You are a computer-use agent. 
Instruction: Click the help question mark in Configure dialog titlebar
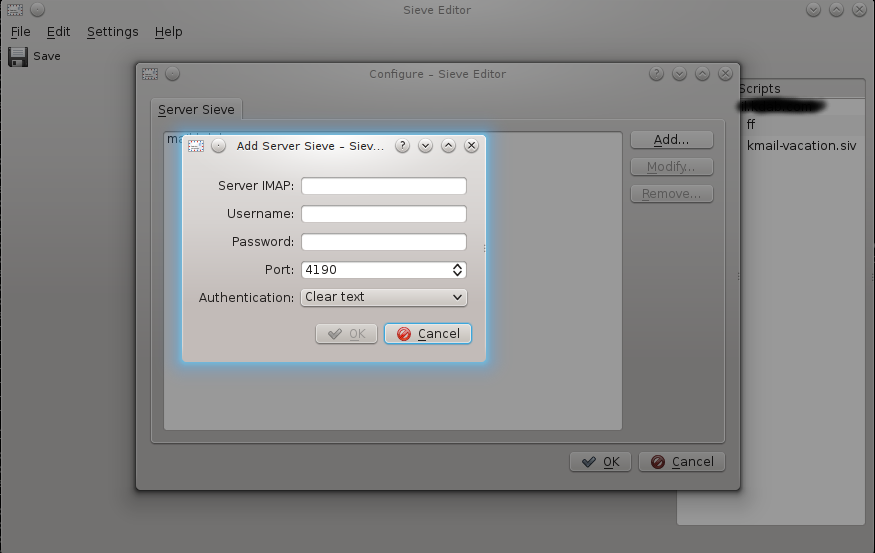[657, 74]
